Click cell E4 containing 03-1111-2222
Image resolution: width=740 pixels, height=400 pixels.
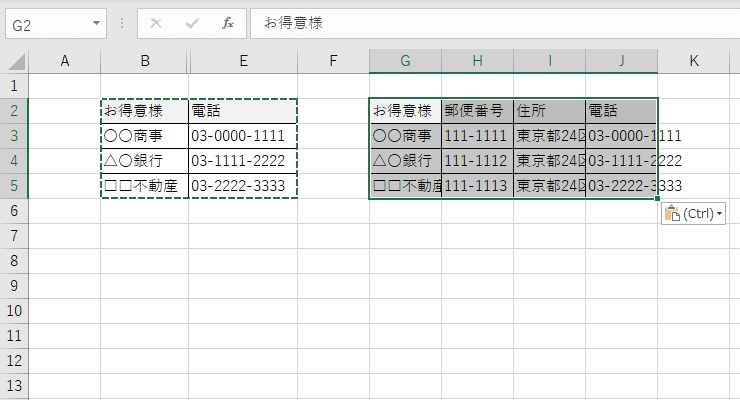[x=243, y=161]
